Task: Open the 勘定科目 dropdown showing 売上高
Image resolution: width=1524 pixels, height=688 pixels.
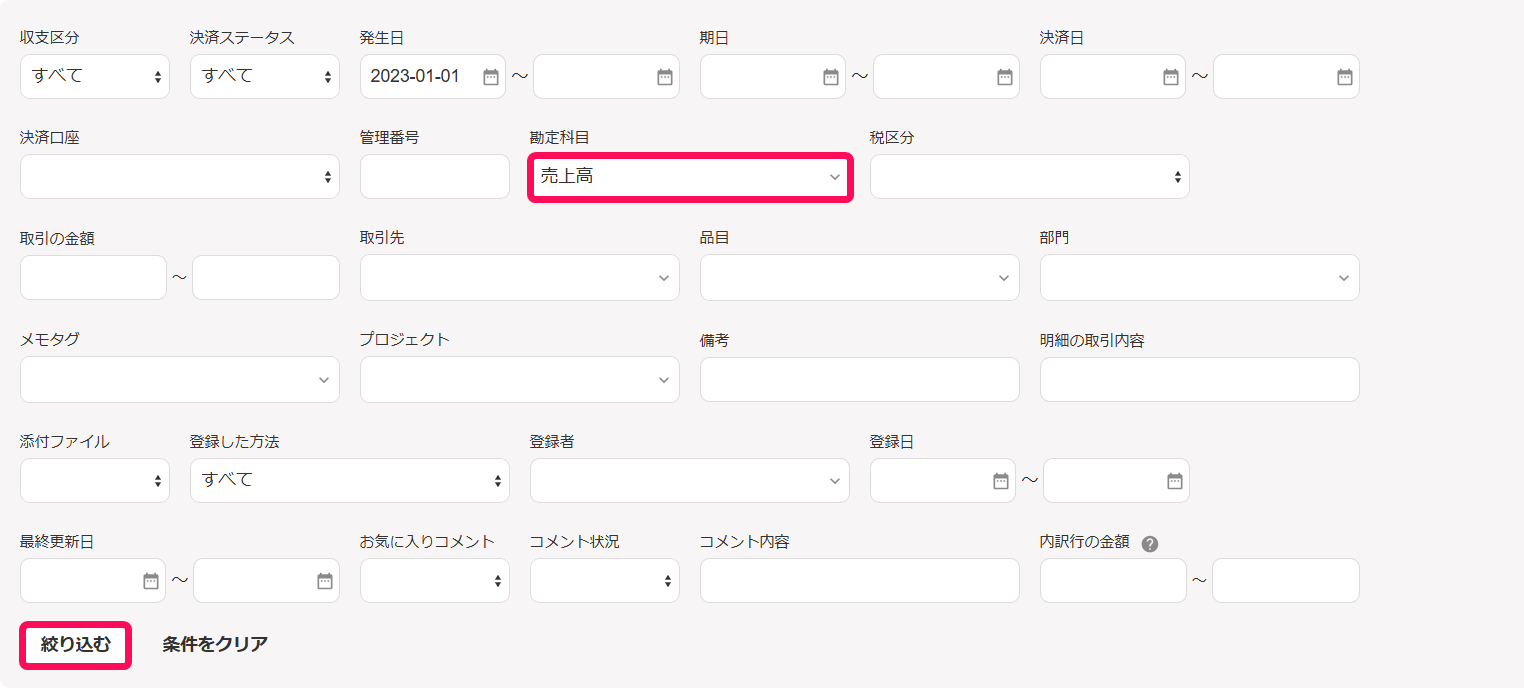Action: [690, 177]
